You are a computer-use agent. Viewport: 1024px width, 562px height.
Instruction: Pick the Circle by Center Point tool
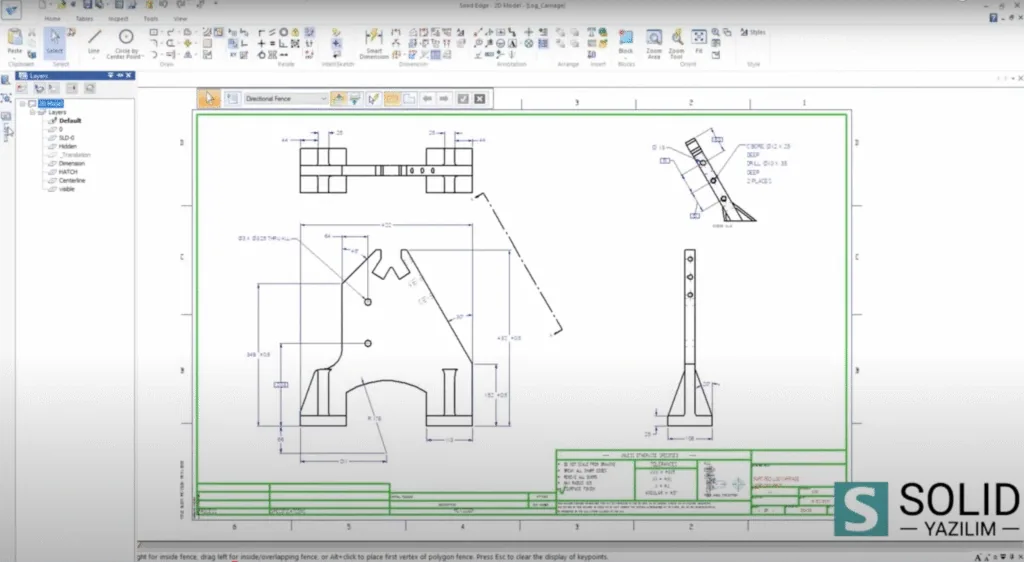[x=126, y=43]
